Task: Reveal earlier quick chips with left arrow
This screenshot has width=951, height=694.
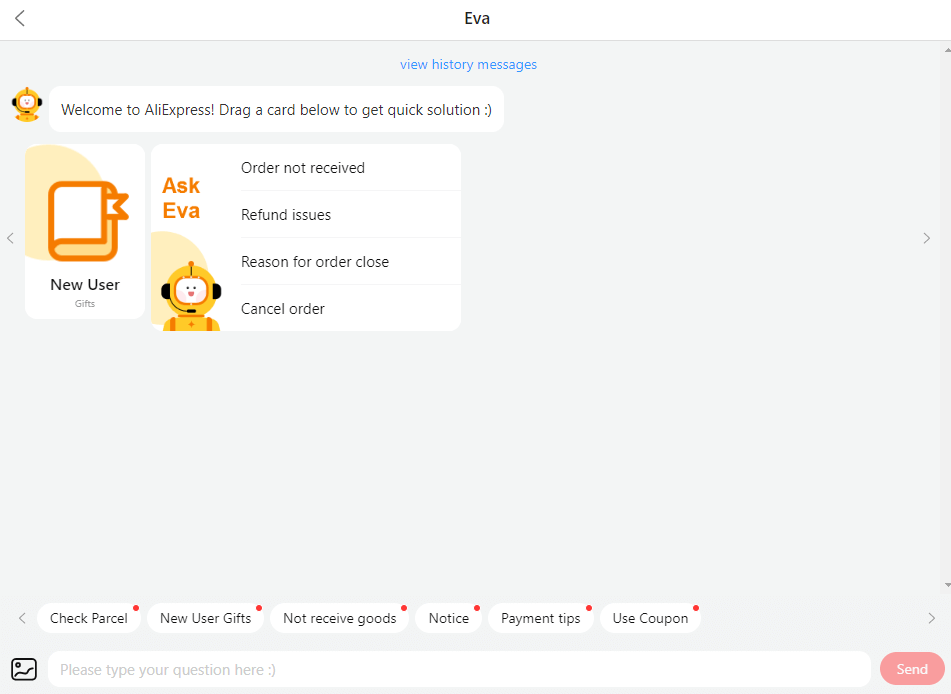Action: [22, 618]
